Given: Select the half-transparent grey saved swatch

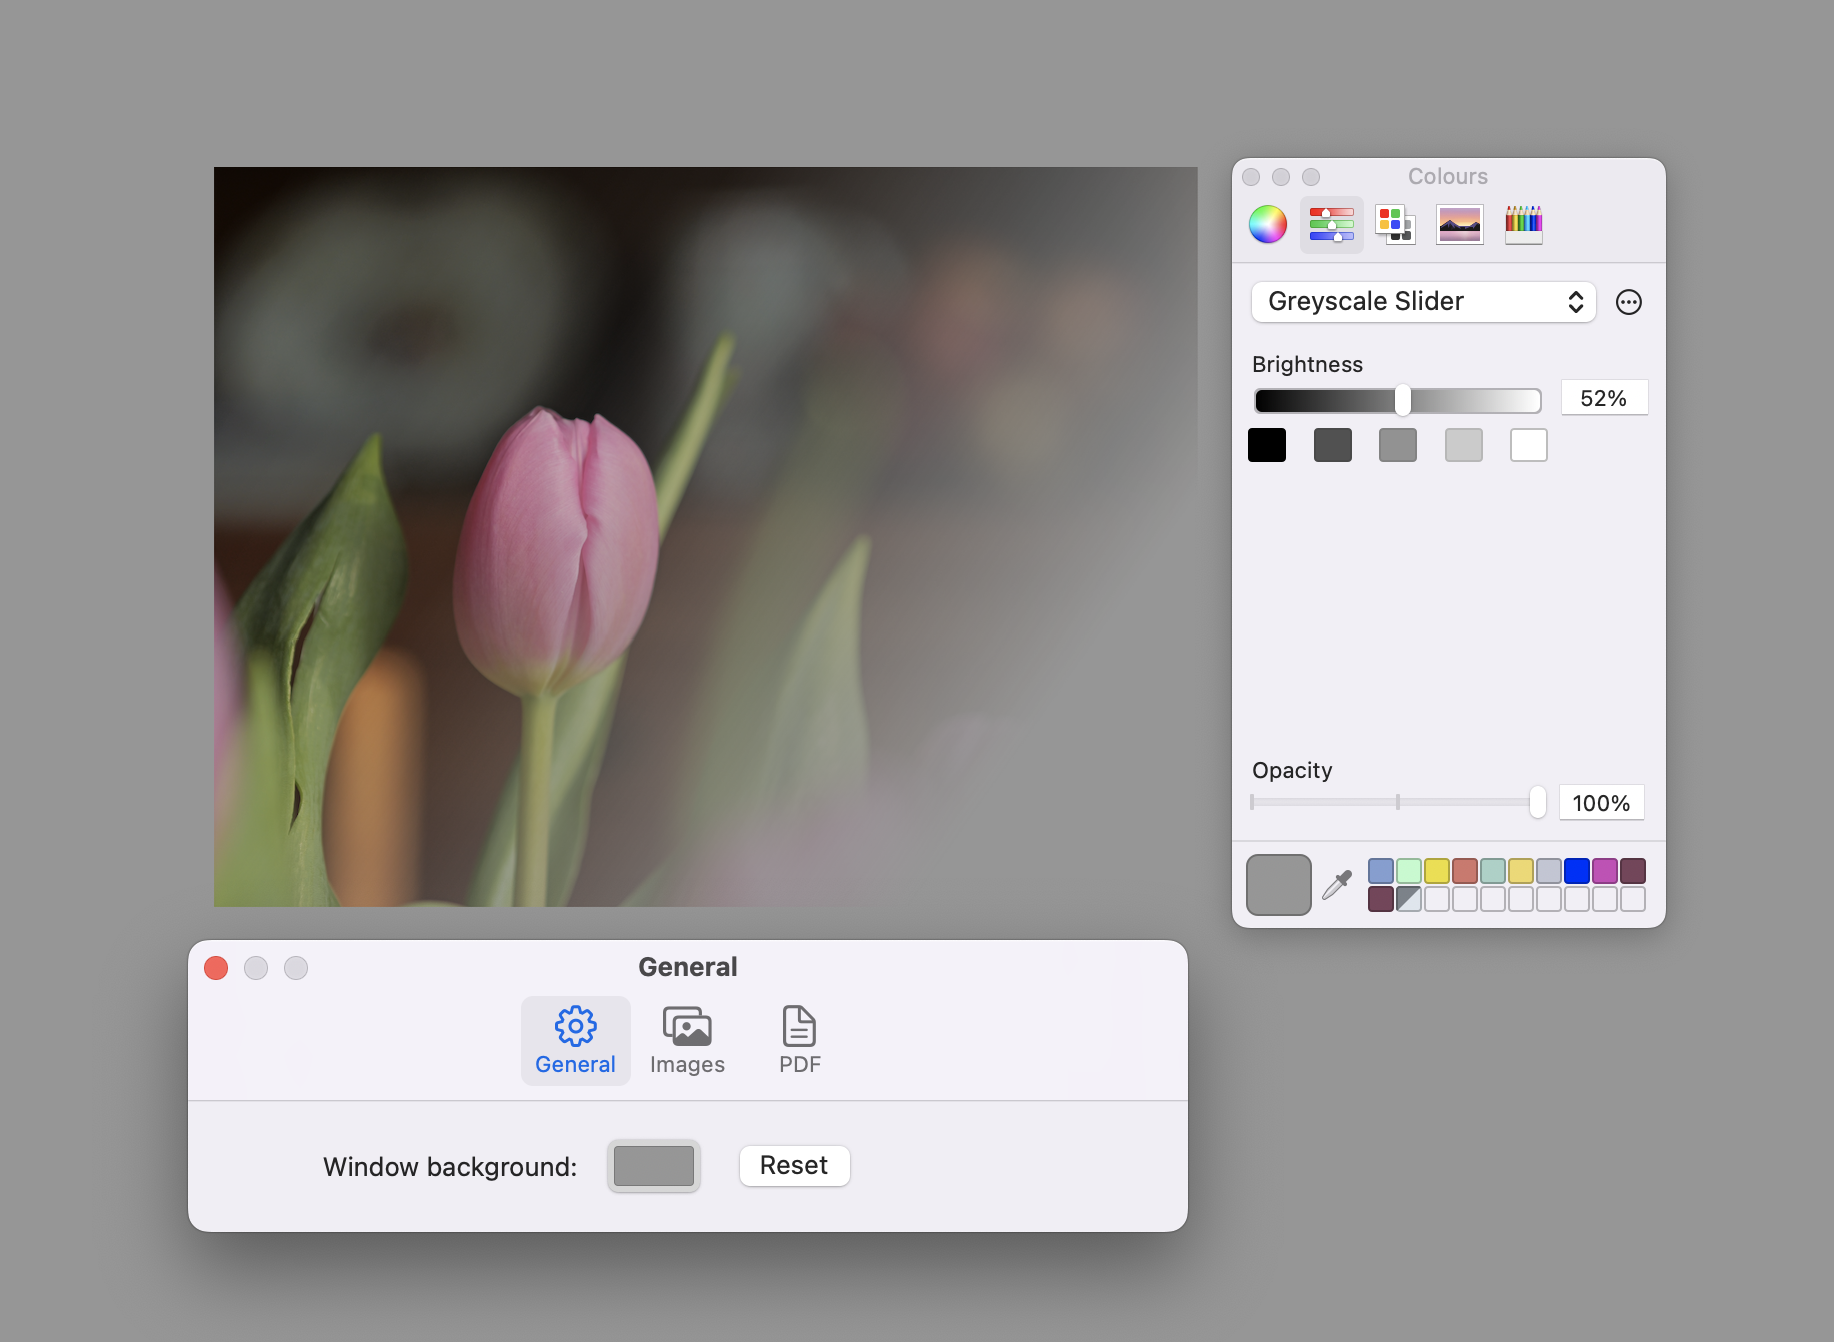Looking at the screenshot, I should (1408, 899).
